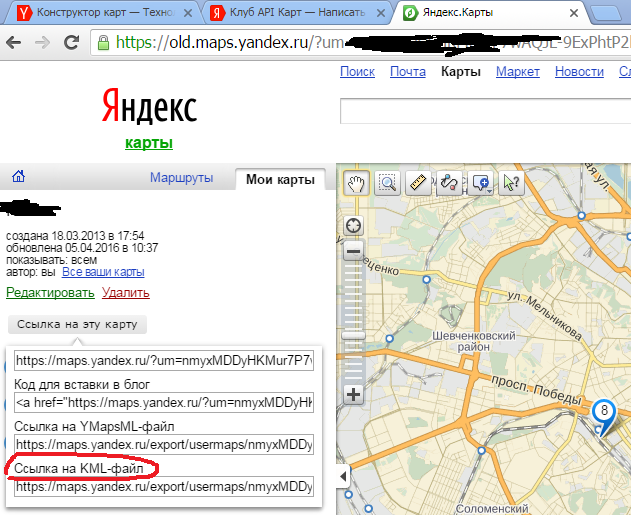Click the Удалить link
The height and width of the screenshot is (515, 631).
point(125,293)
